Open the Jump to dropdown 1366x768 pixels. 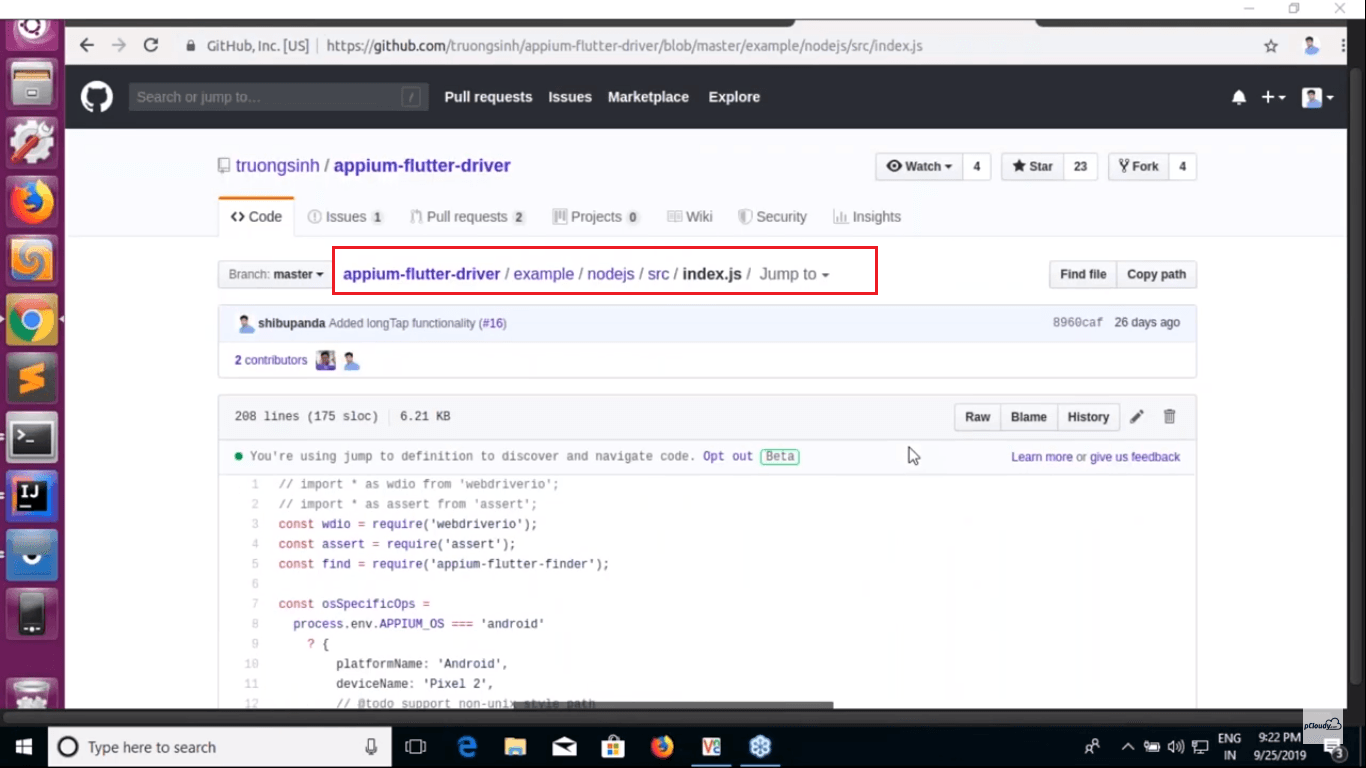tap(794, 274)
